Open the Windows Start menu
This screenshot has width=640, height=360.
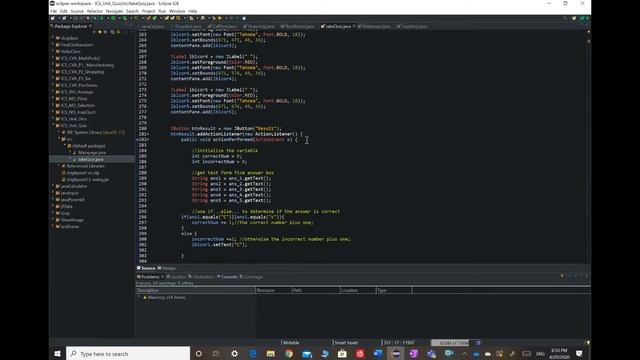click(58, 353)
